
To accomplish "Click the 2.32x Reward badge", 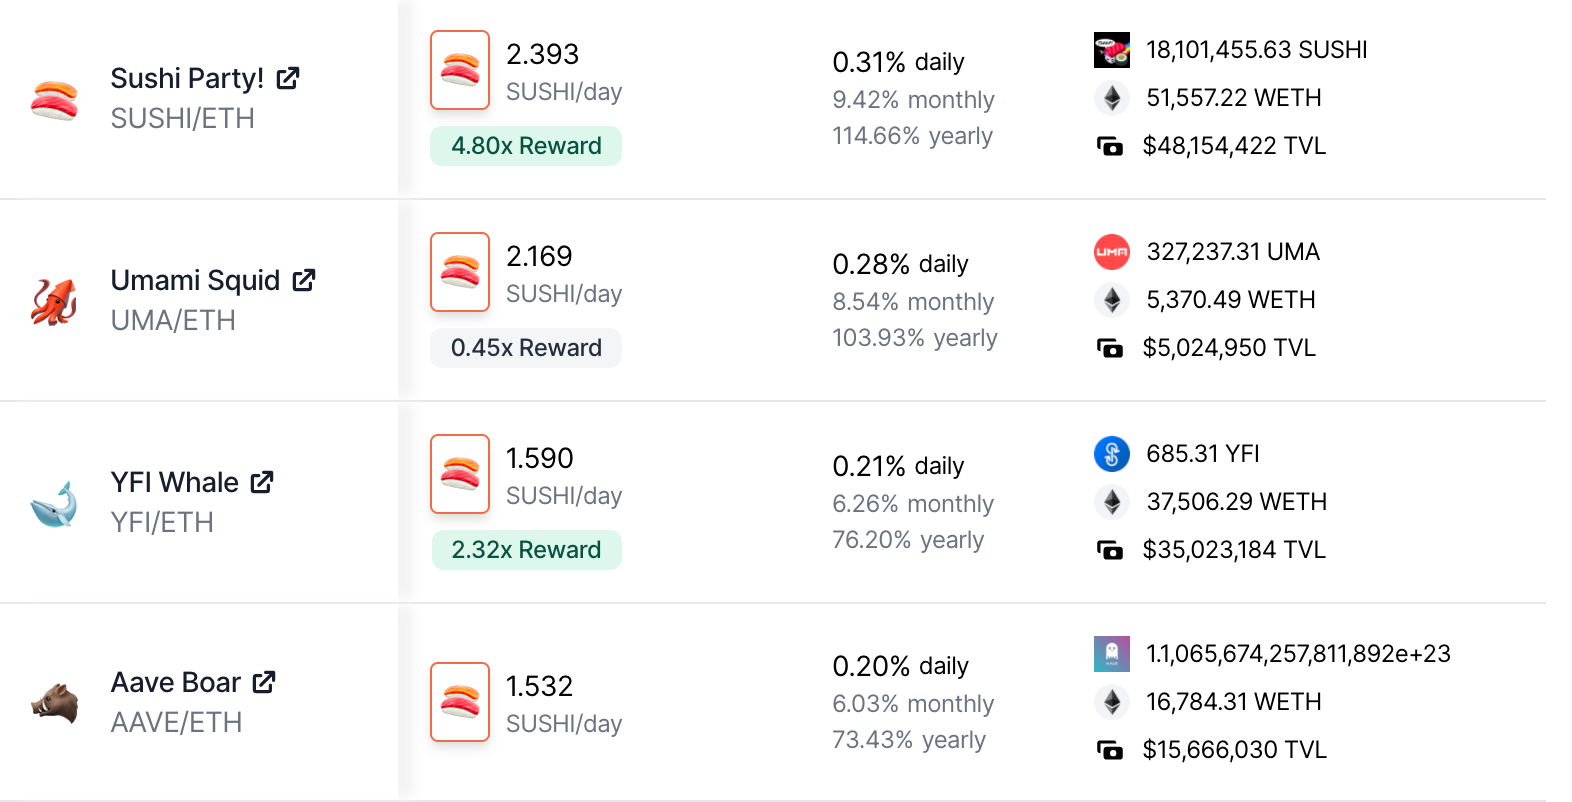I will coord(526,550).
